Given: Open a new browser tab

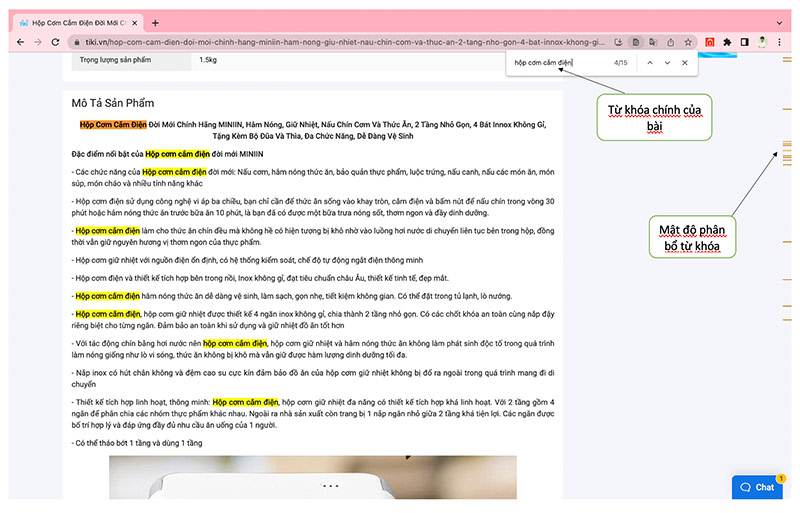Looking at the screenshot, I should (155, 23).
